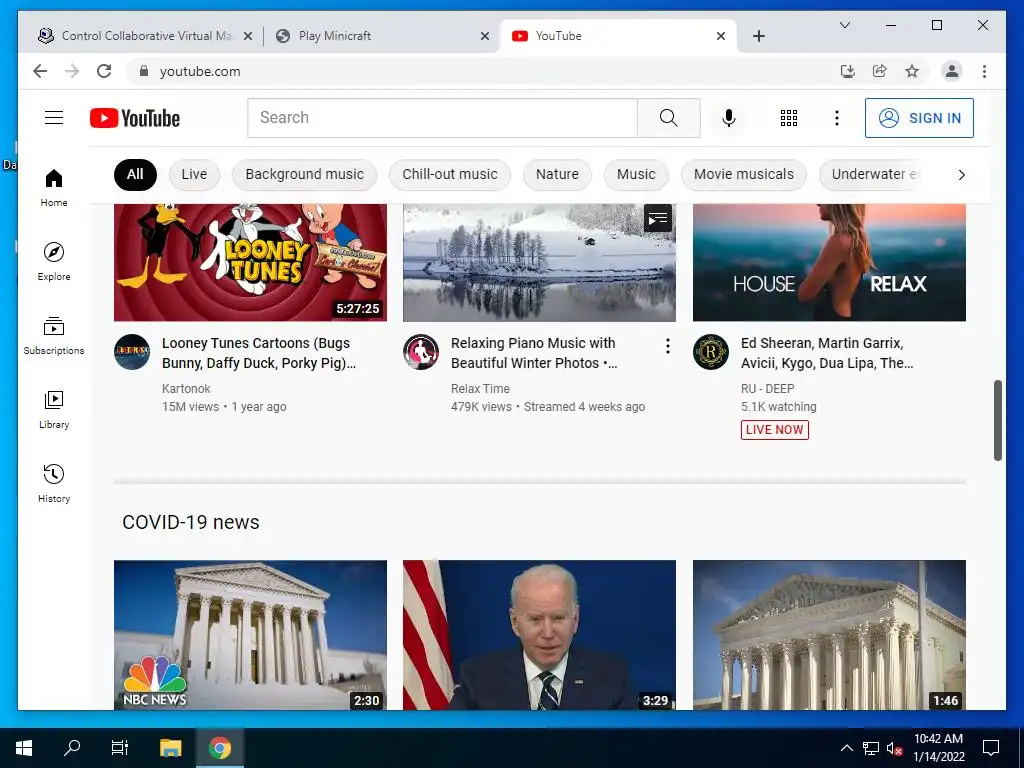The image size is (1024, 768).
Task: Close the YouTube tab
Action: coord(720,36)
